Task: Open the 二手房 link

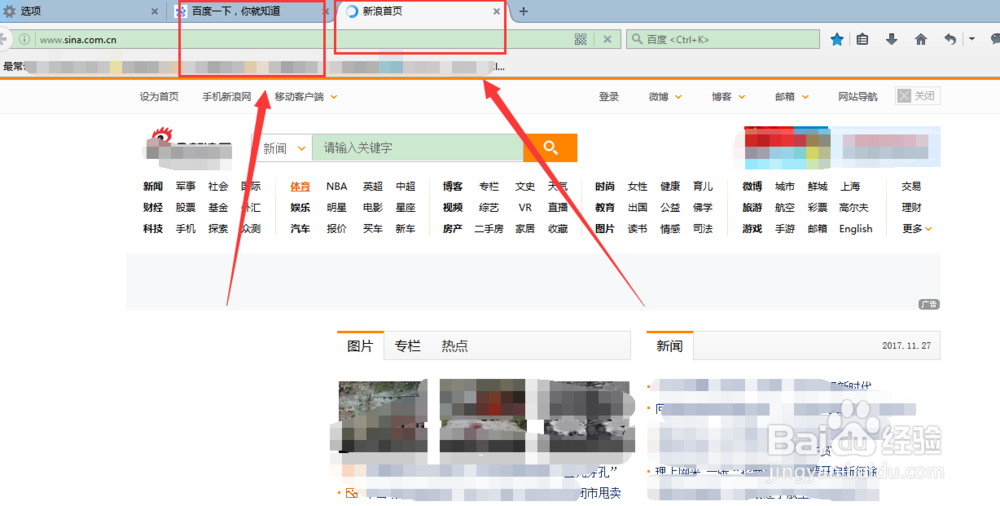Action: pos(489,228)
